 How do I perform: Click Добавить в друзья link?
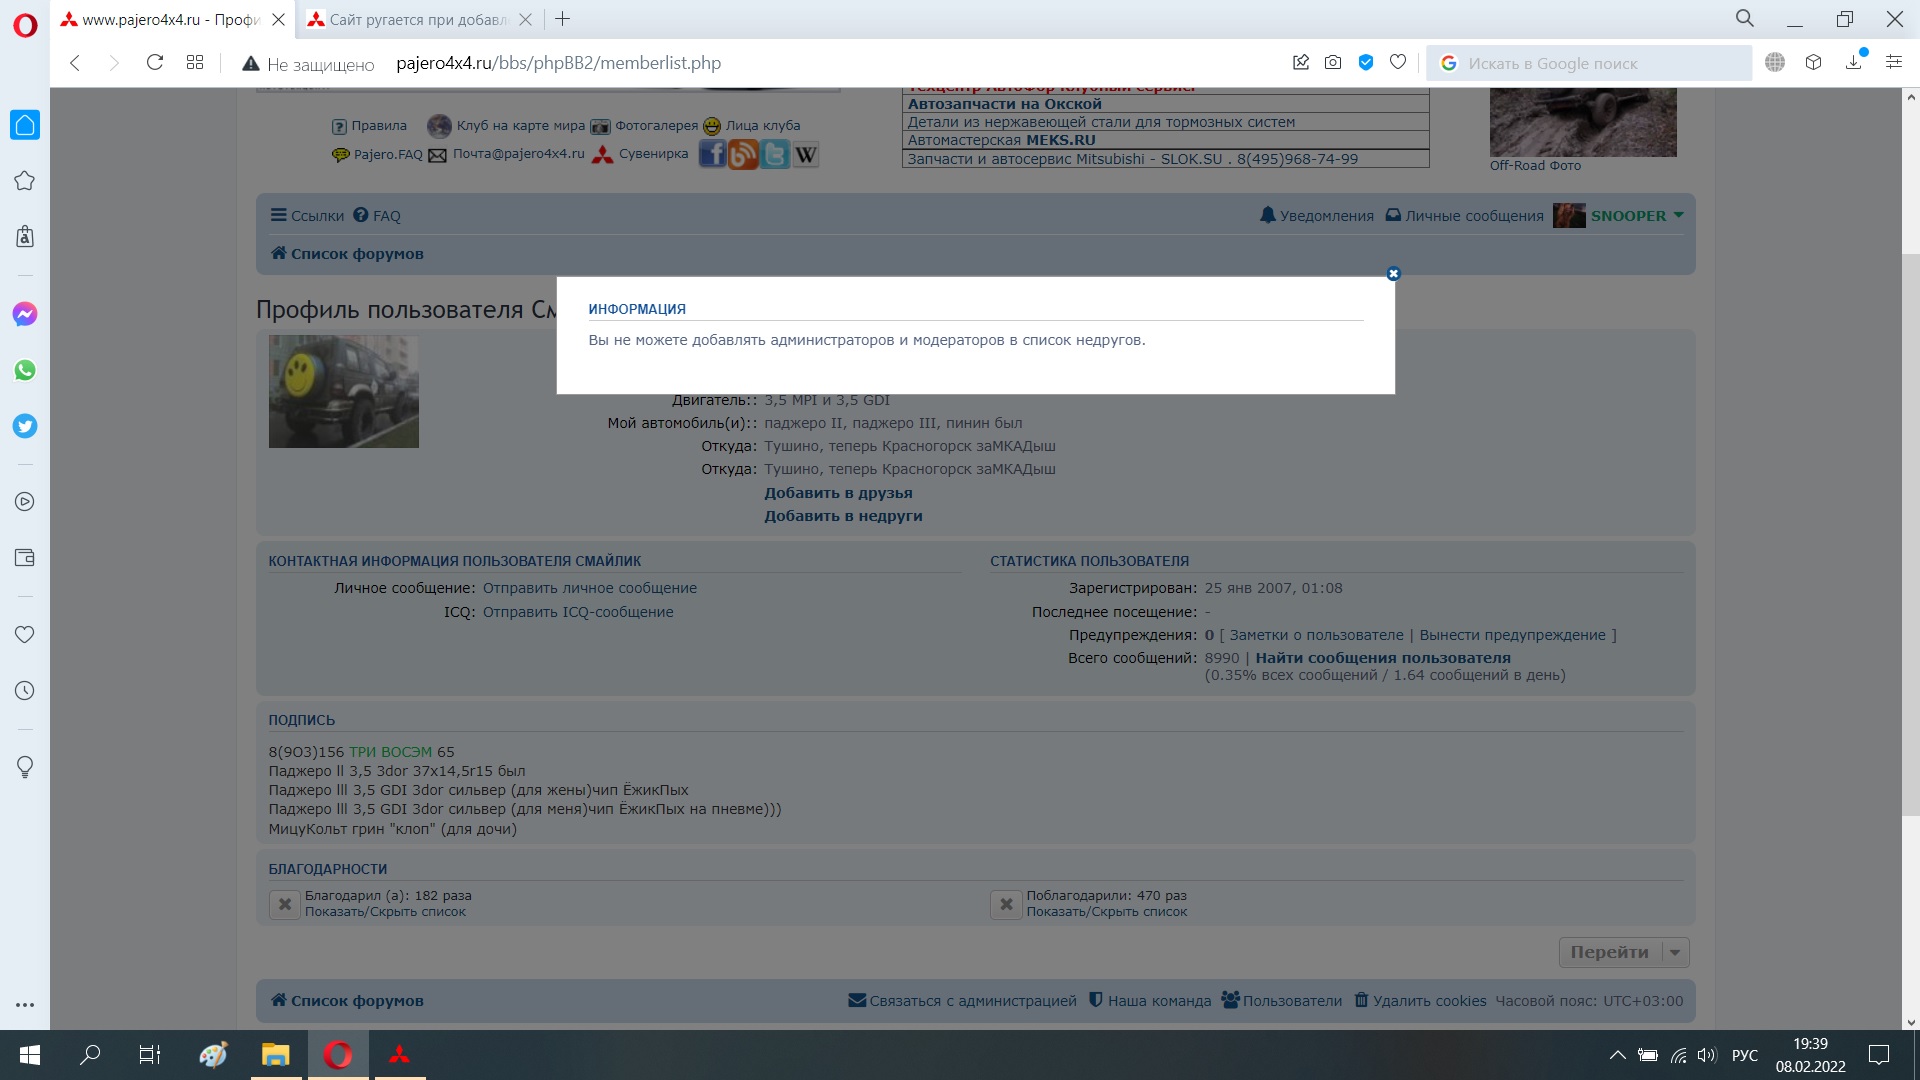(838, 493)
